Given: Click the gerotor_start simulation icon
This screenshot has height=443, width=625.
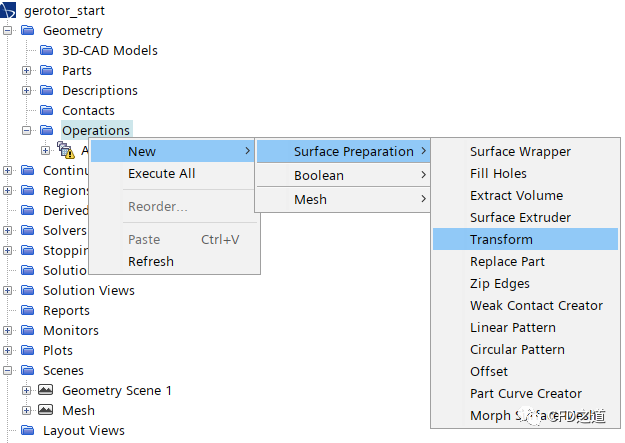Looking at the screenshot, I should 10,10.
